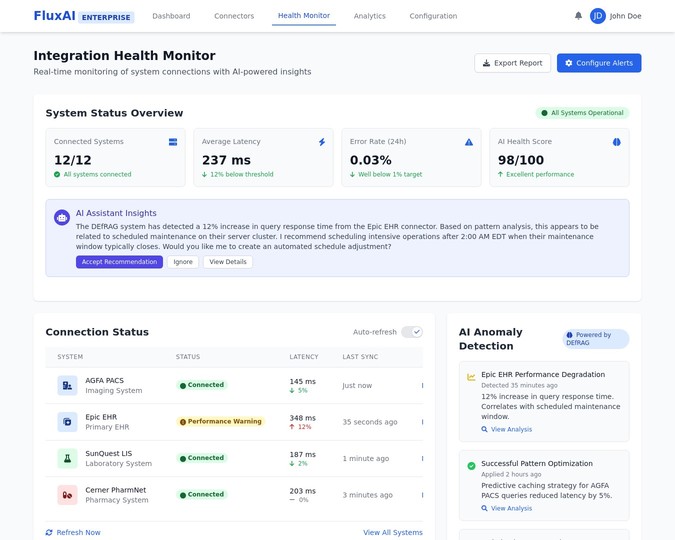Open the JD user avatar
The image size is (675, 540).
(598, 16)
